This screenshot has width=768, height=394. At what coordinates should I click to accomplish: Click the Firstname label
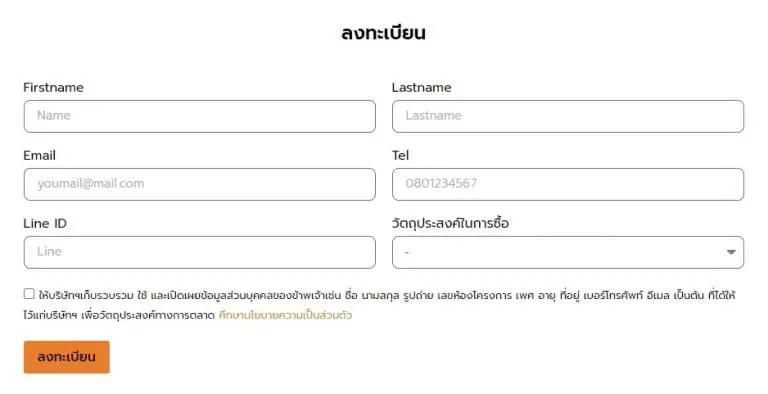pyautogui.click(x=53, y=87)
